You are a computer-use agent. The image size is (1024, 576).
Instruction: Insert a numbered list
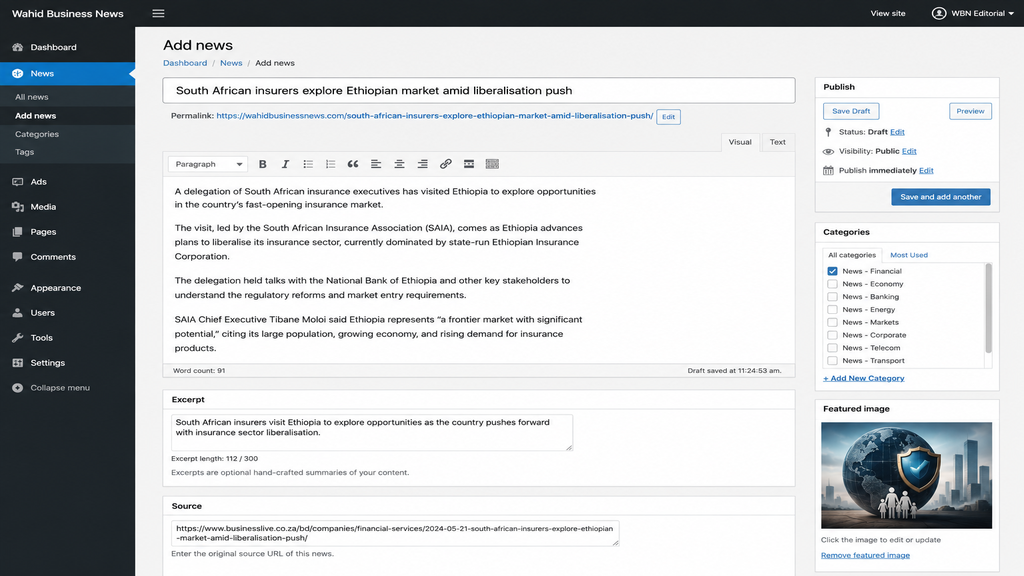point(330,164)
